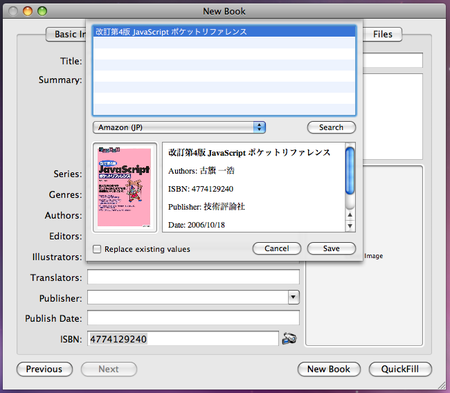This screenshot has height=393, width=450.
Task: Click the QuickFill button
Action: pyautogui.click(x=400, y=369)
